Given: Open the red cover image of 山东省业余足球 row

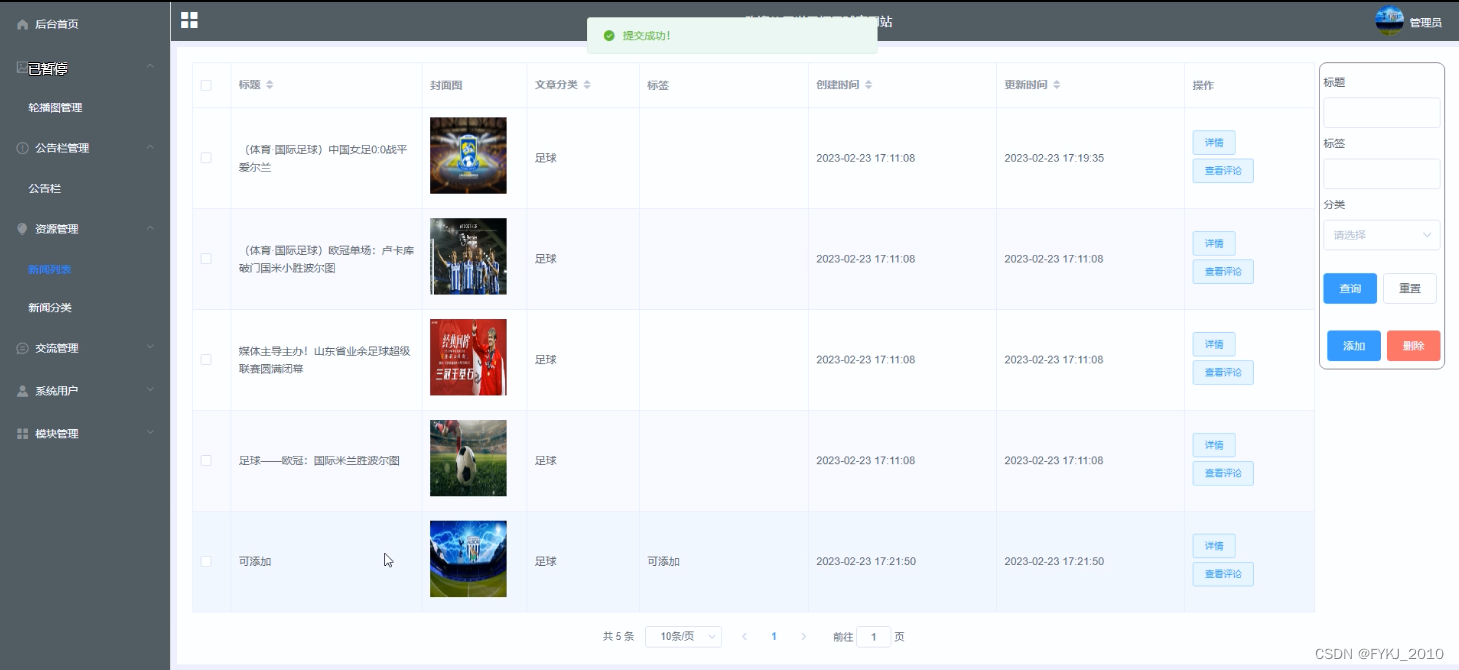Looking at the screenshot, I should point(468,357).
